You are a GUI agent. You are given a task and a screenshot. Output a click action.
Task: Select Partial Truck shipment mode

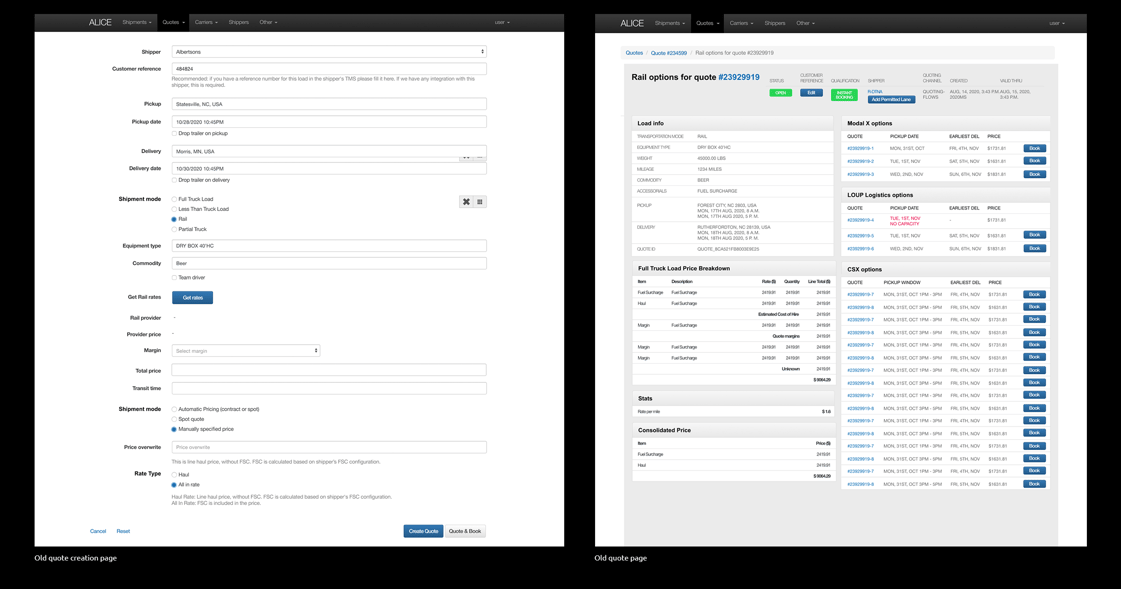174,229
